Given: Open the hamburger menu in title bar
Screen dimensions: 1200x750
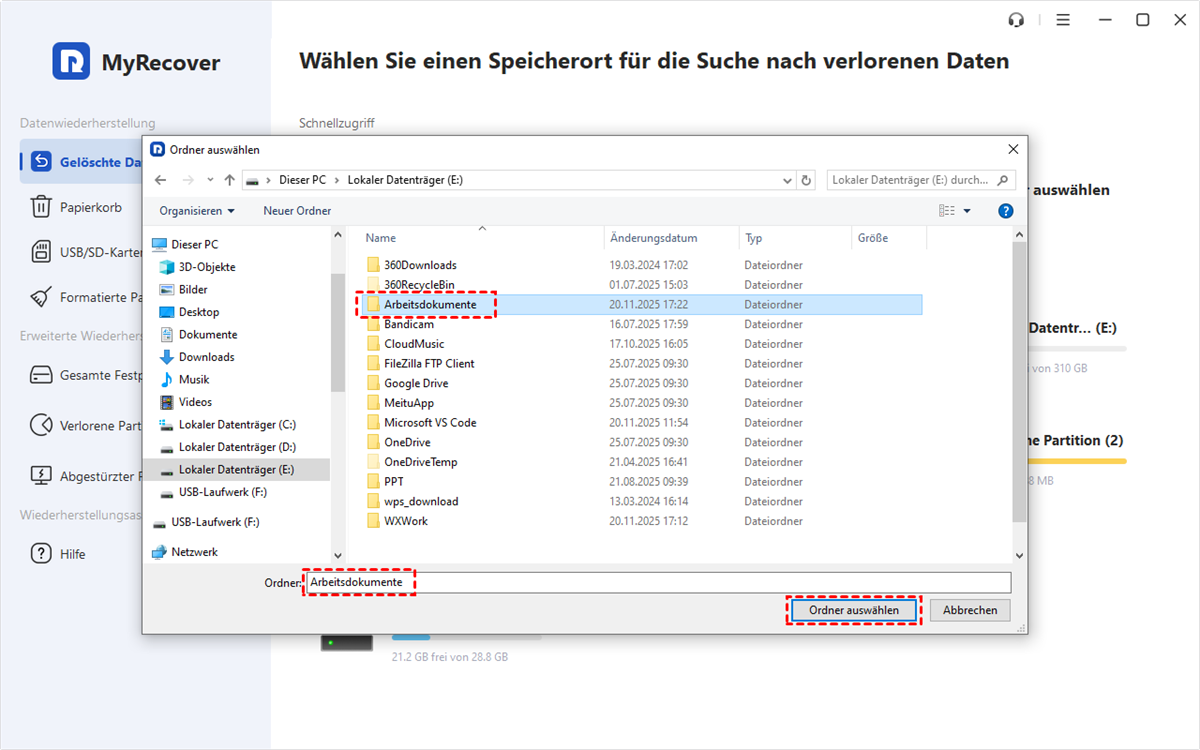Looking at the screenshot, I should 1063,20.
